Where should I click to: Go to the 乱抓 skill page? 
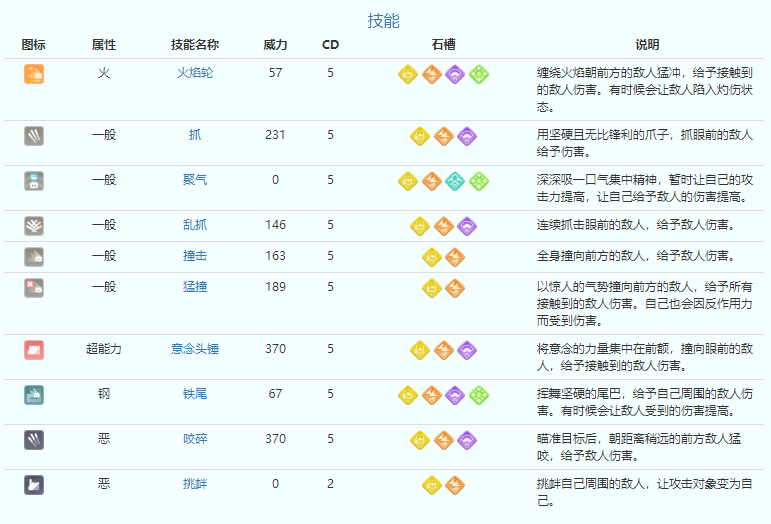195,226
